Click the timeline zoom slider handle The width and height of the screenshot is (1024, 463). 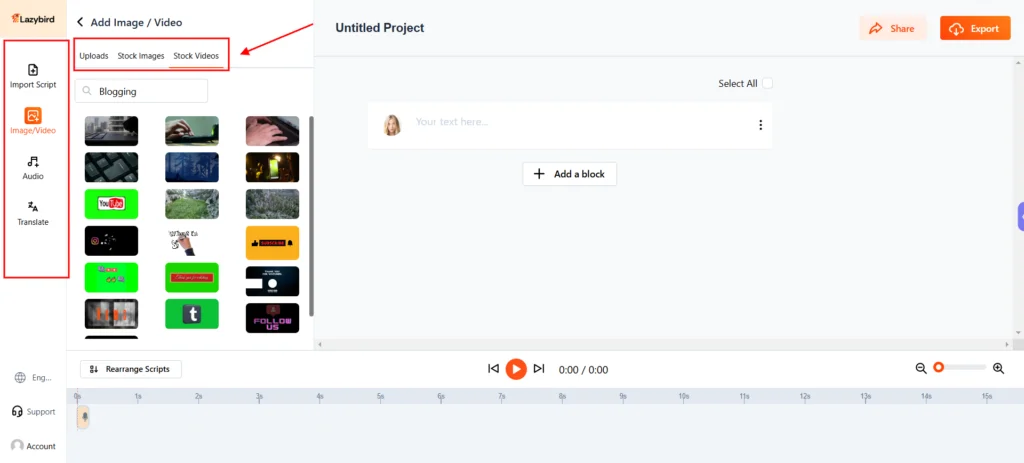[x=938, y=368]
